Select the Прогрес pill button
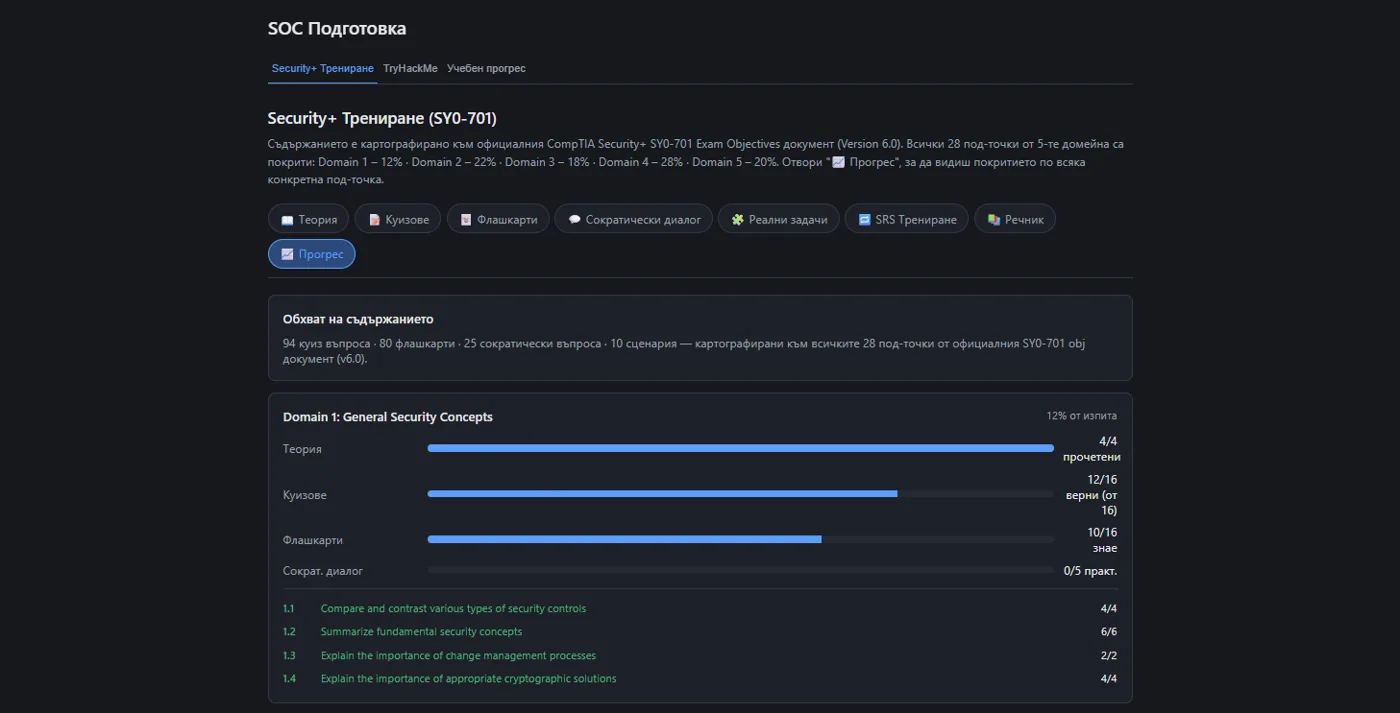1400x713 pixels. pyautogui.click(x=312, y=254)
